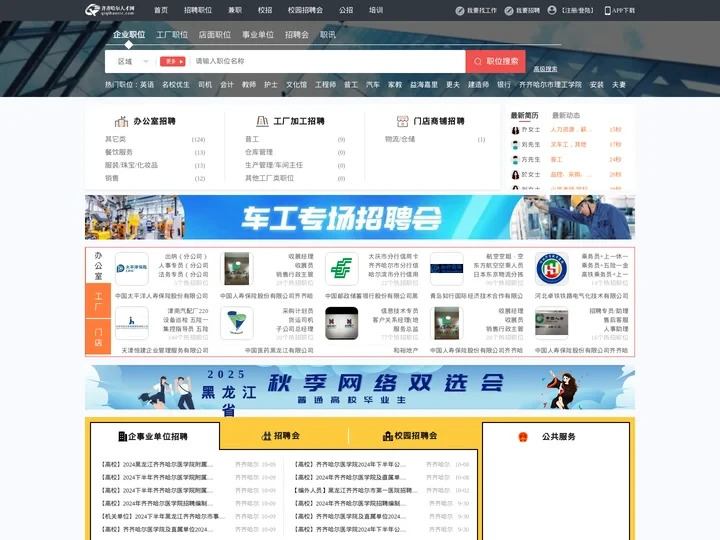Image resolution: width=720 pixels, height=540 pixels.
Task: Click hot job keyword 会计
Action: click(227, 84)
